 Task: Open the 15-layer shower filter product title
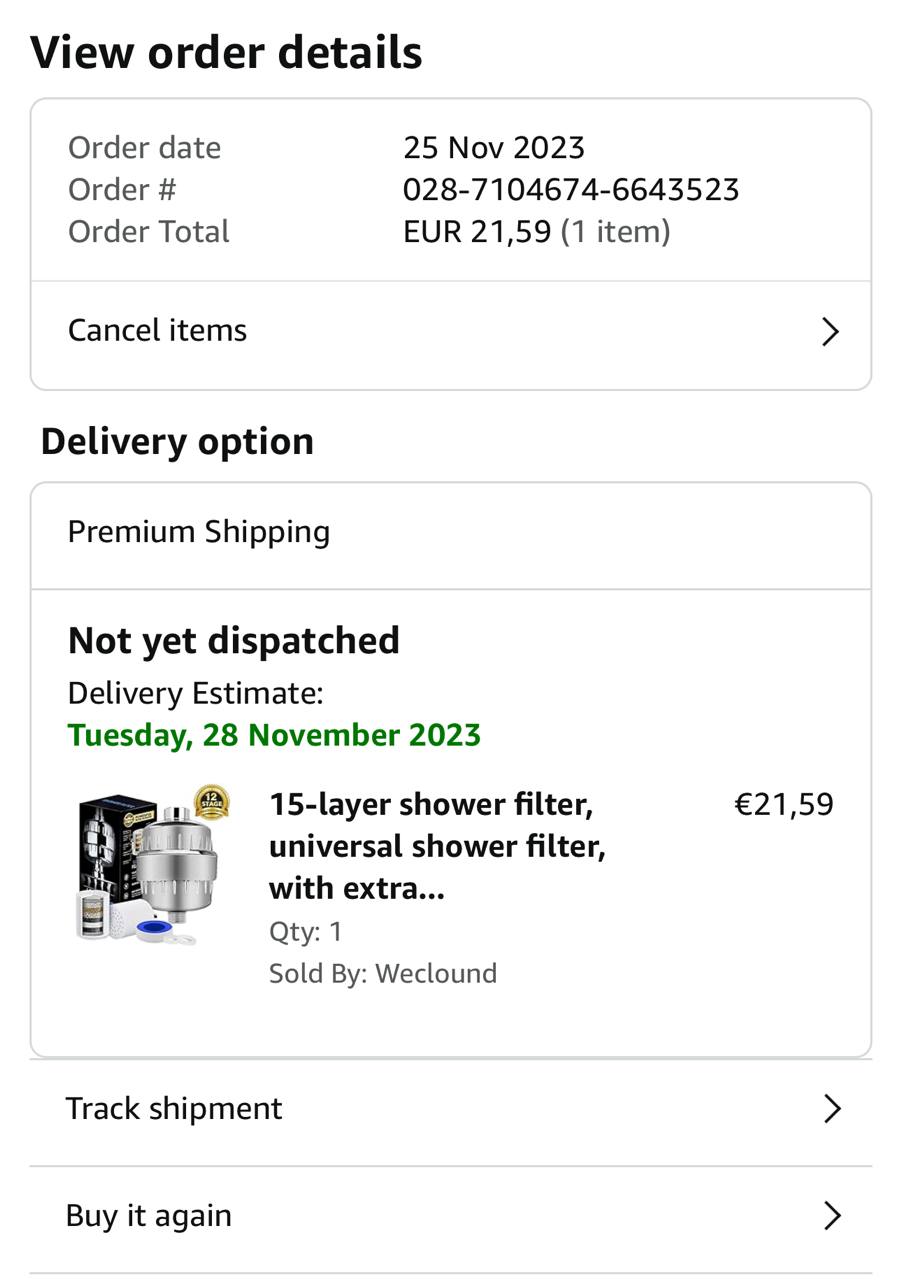[x=437, y=846]
